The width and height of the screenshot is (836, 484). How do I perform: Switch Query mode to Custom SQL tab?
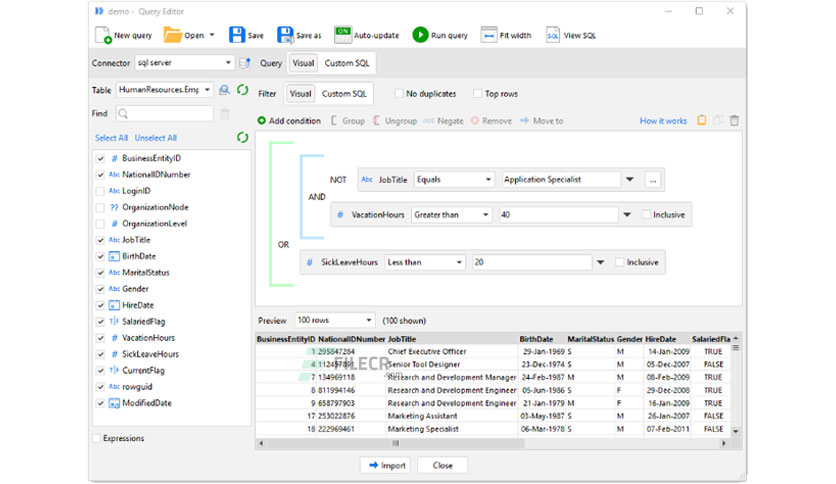(347, 63)
